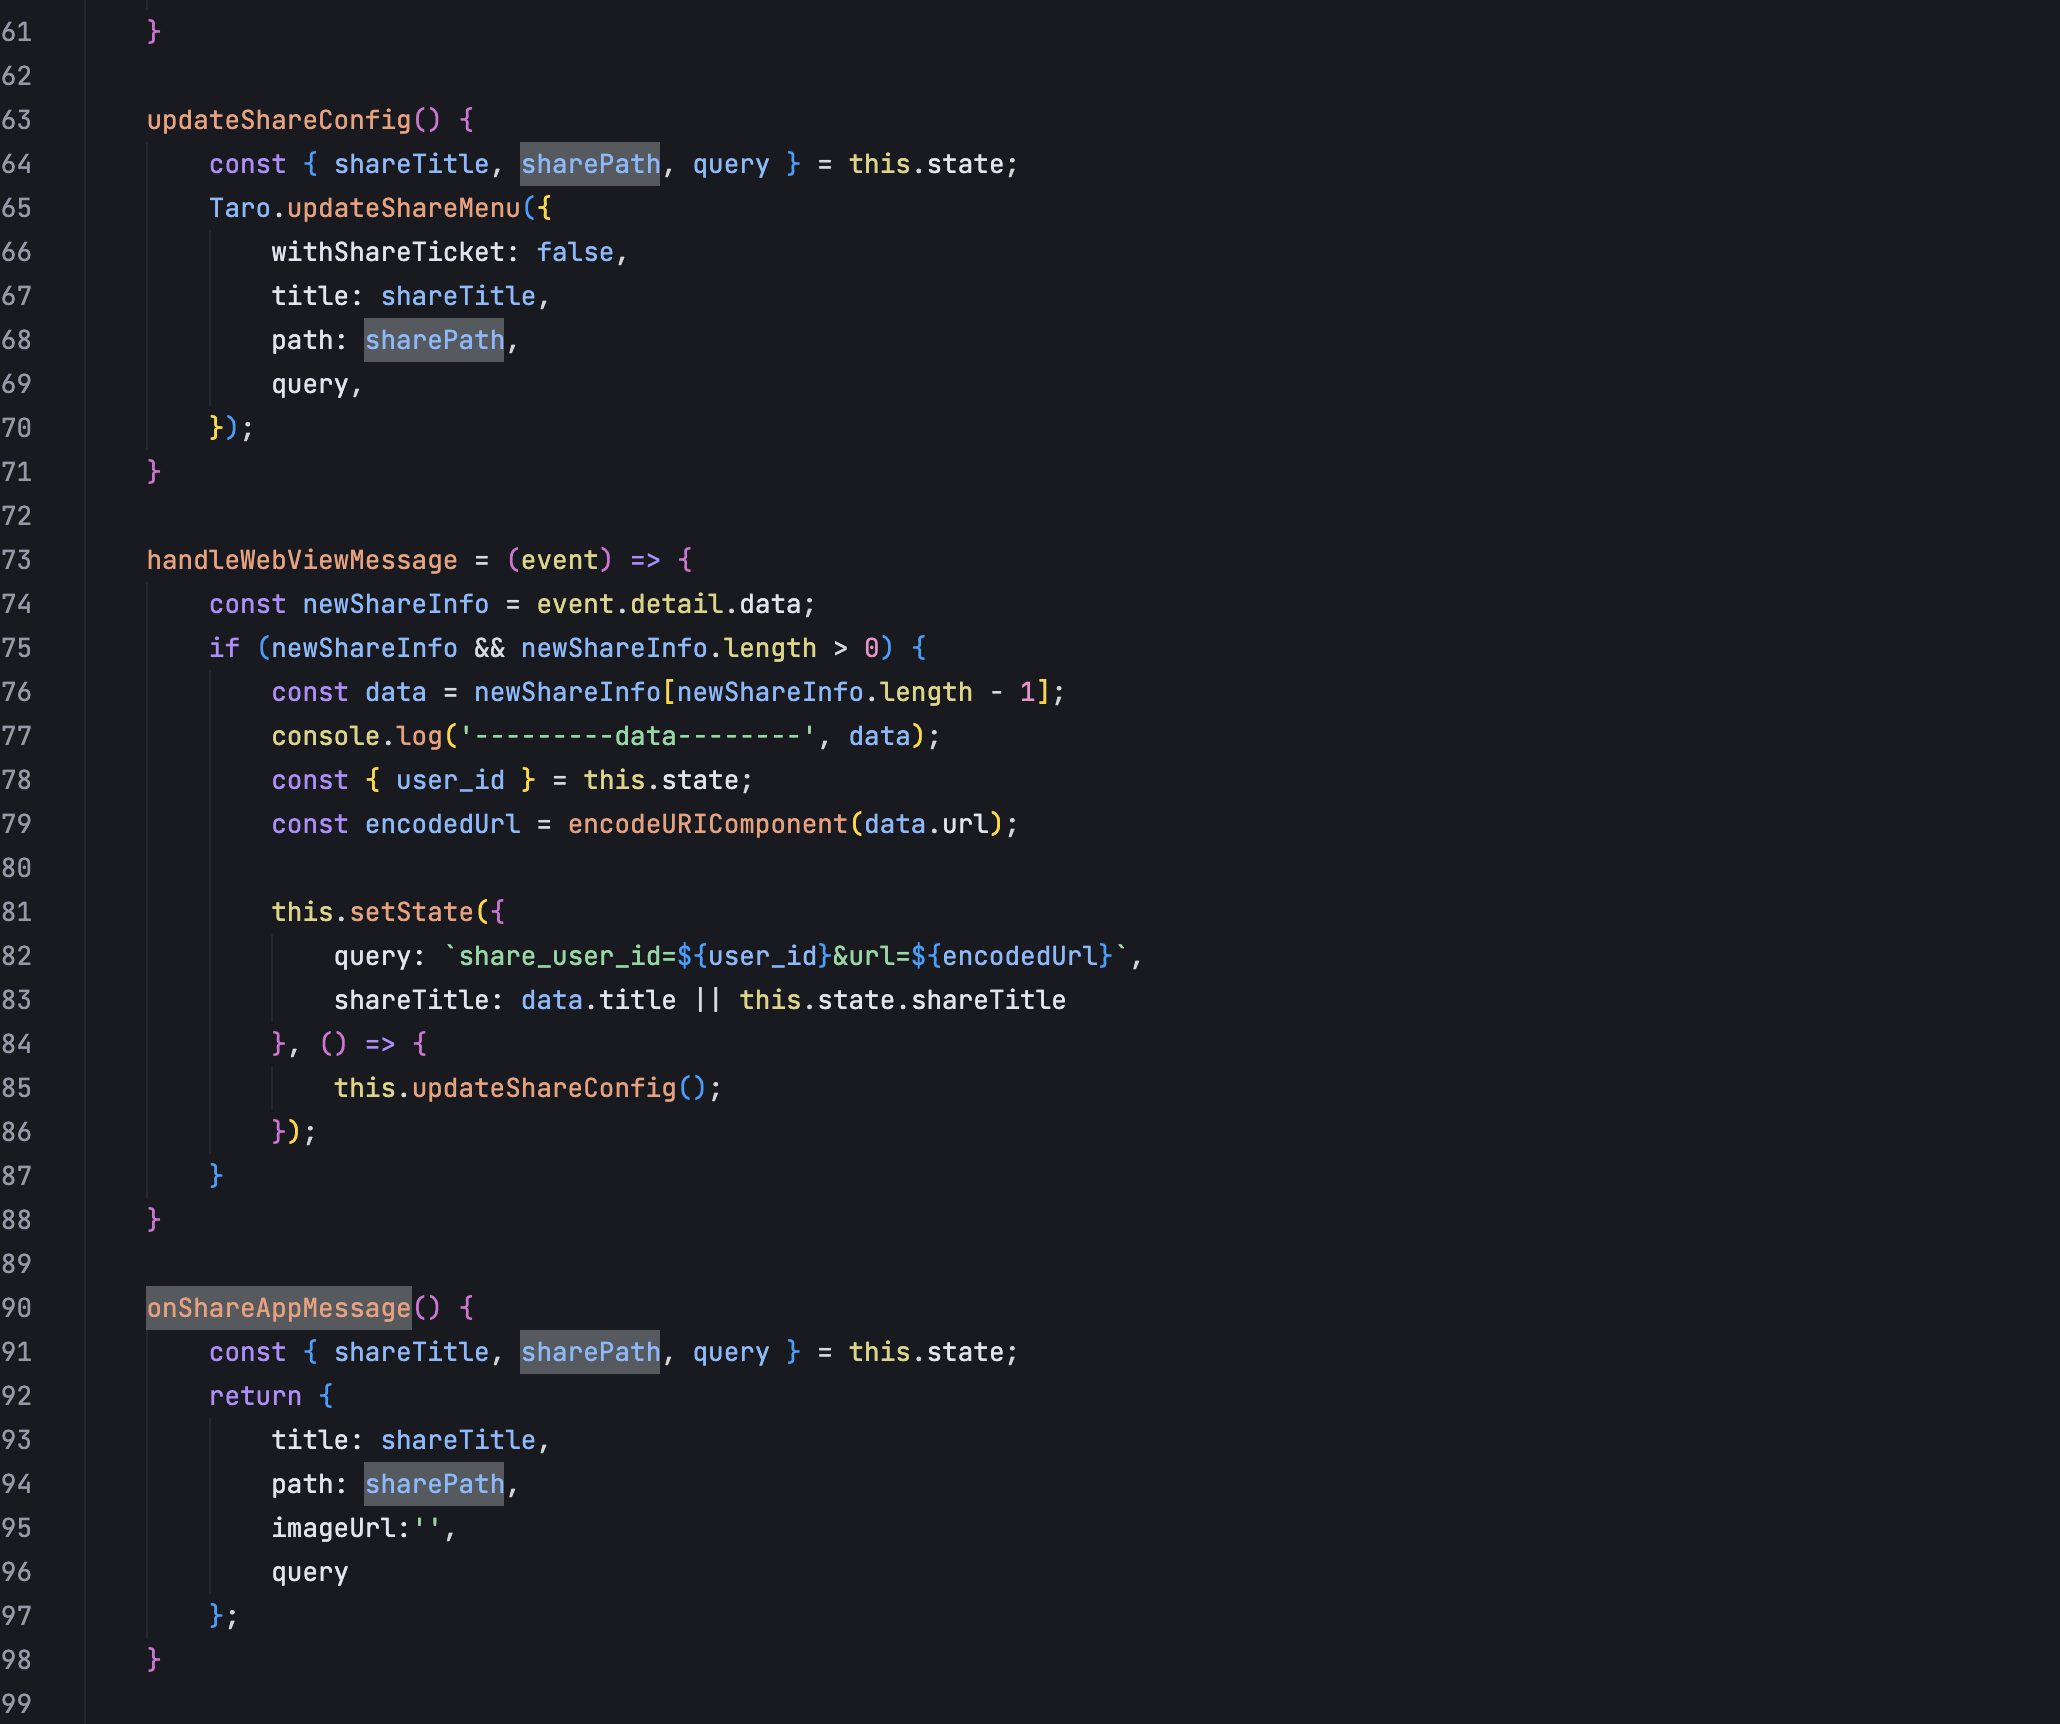
Task: Click the if keyword on line 75
Action: point(225,648)
